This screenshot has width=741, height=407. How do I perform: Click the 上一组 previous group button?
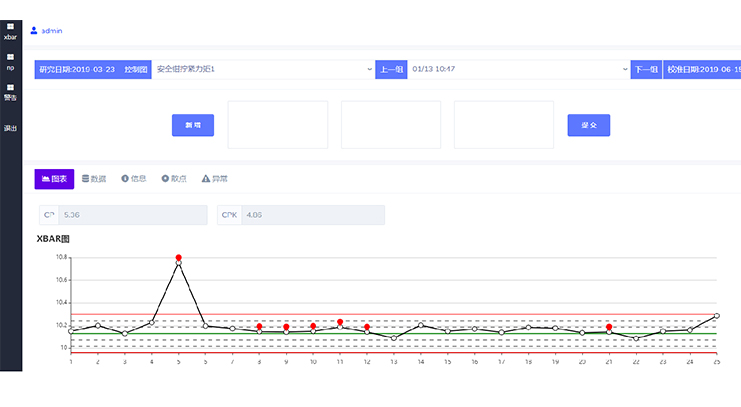[x=391, y=70]
